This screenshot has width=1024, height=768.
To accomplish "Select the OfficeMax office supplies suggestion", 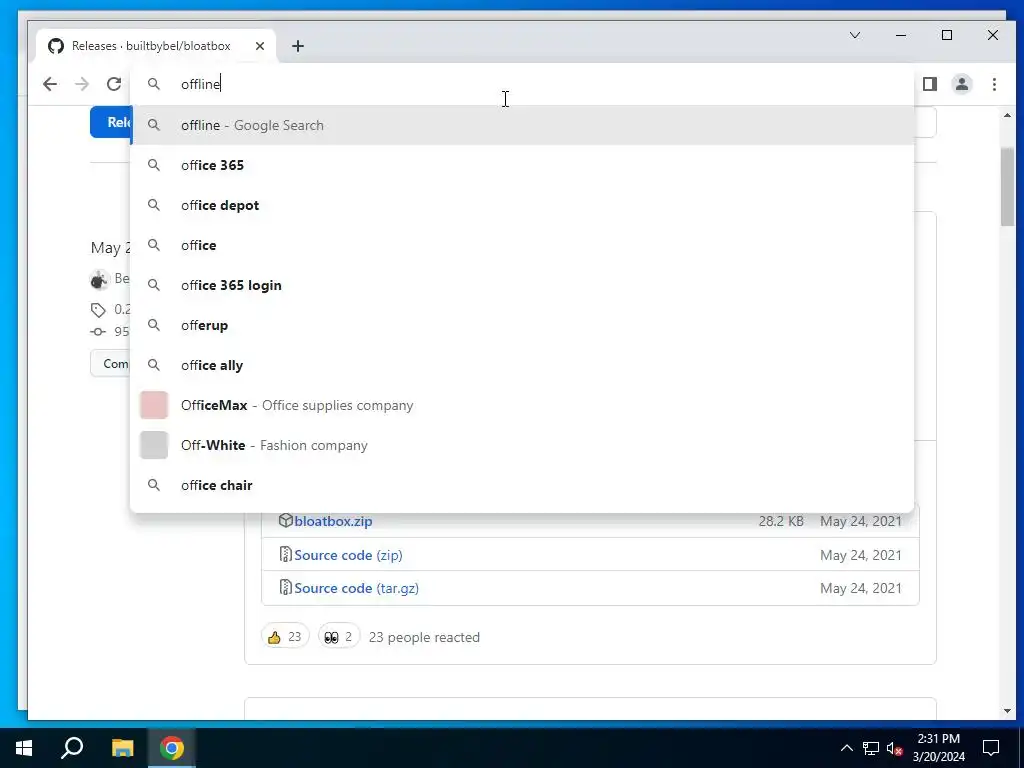I will coord(522,405).
